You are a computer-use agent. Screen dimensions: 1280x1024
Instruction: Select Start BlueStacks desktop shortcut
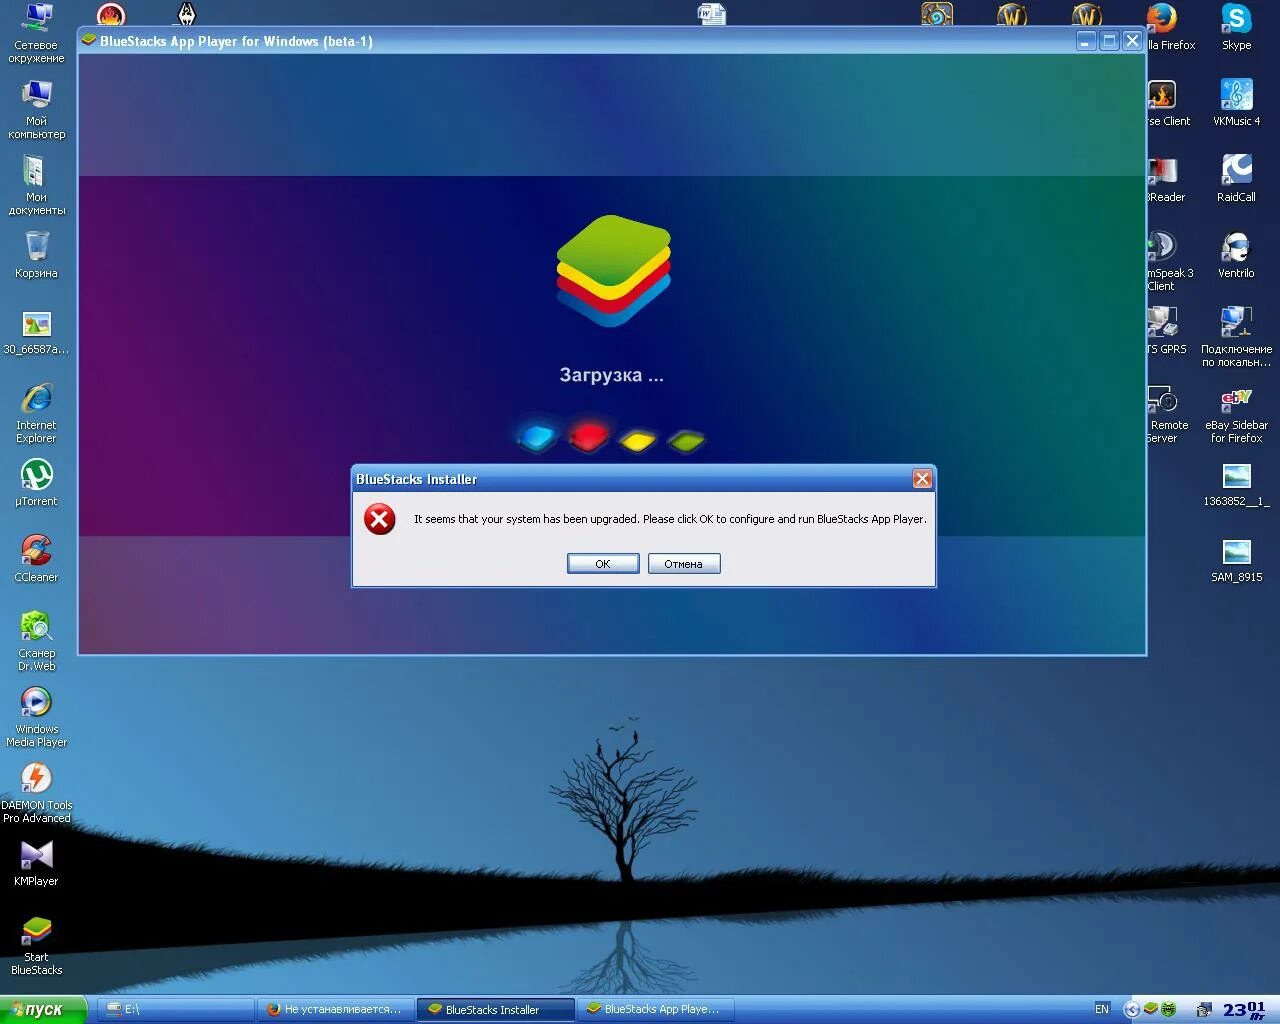click(36, 945)
